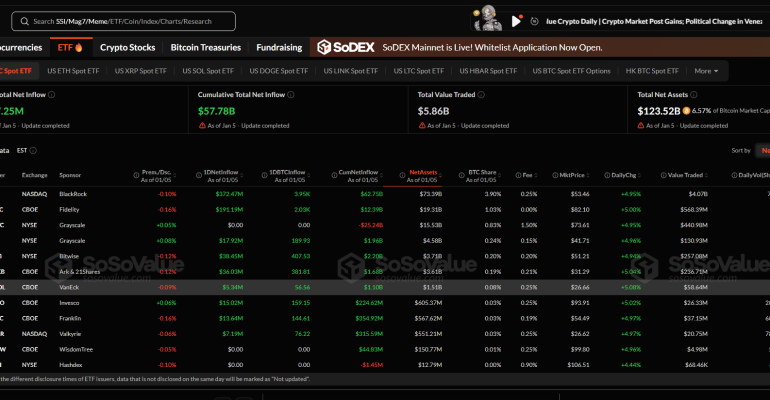770x400 pixels.
Task: Select the US HBAR Spot ETF tab
Action: [x=488, y=71]
